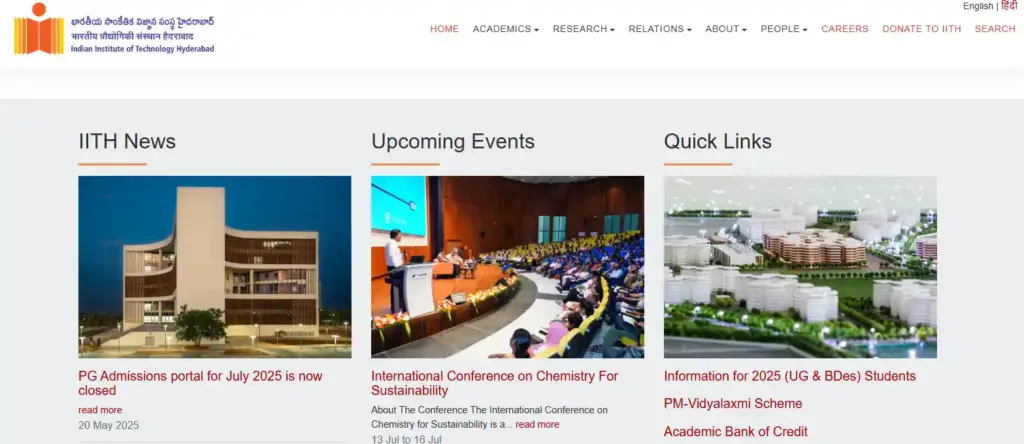Viewport: 1024px width, 444px height.
Task: Read more about PG Admissions news
Action: coord(100,410)
